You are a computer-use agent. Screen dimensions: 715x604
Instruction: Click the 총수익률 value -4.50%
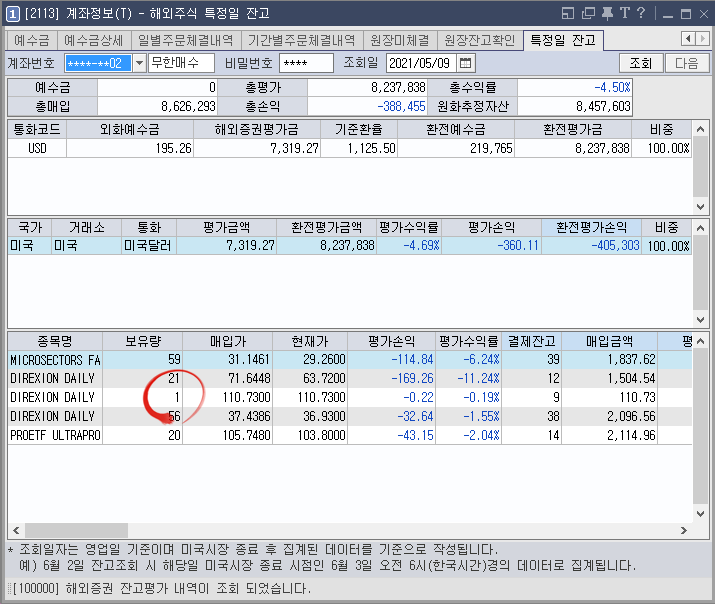(612, 87)
